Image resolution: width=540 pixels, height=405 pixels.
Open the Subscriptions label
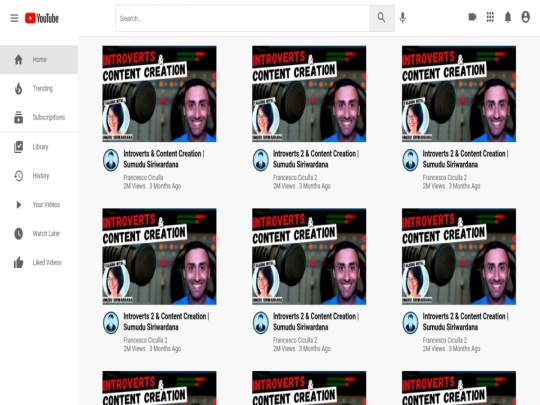coord(49,117)
